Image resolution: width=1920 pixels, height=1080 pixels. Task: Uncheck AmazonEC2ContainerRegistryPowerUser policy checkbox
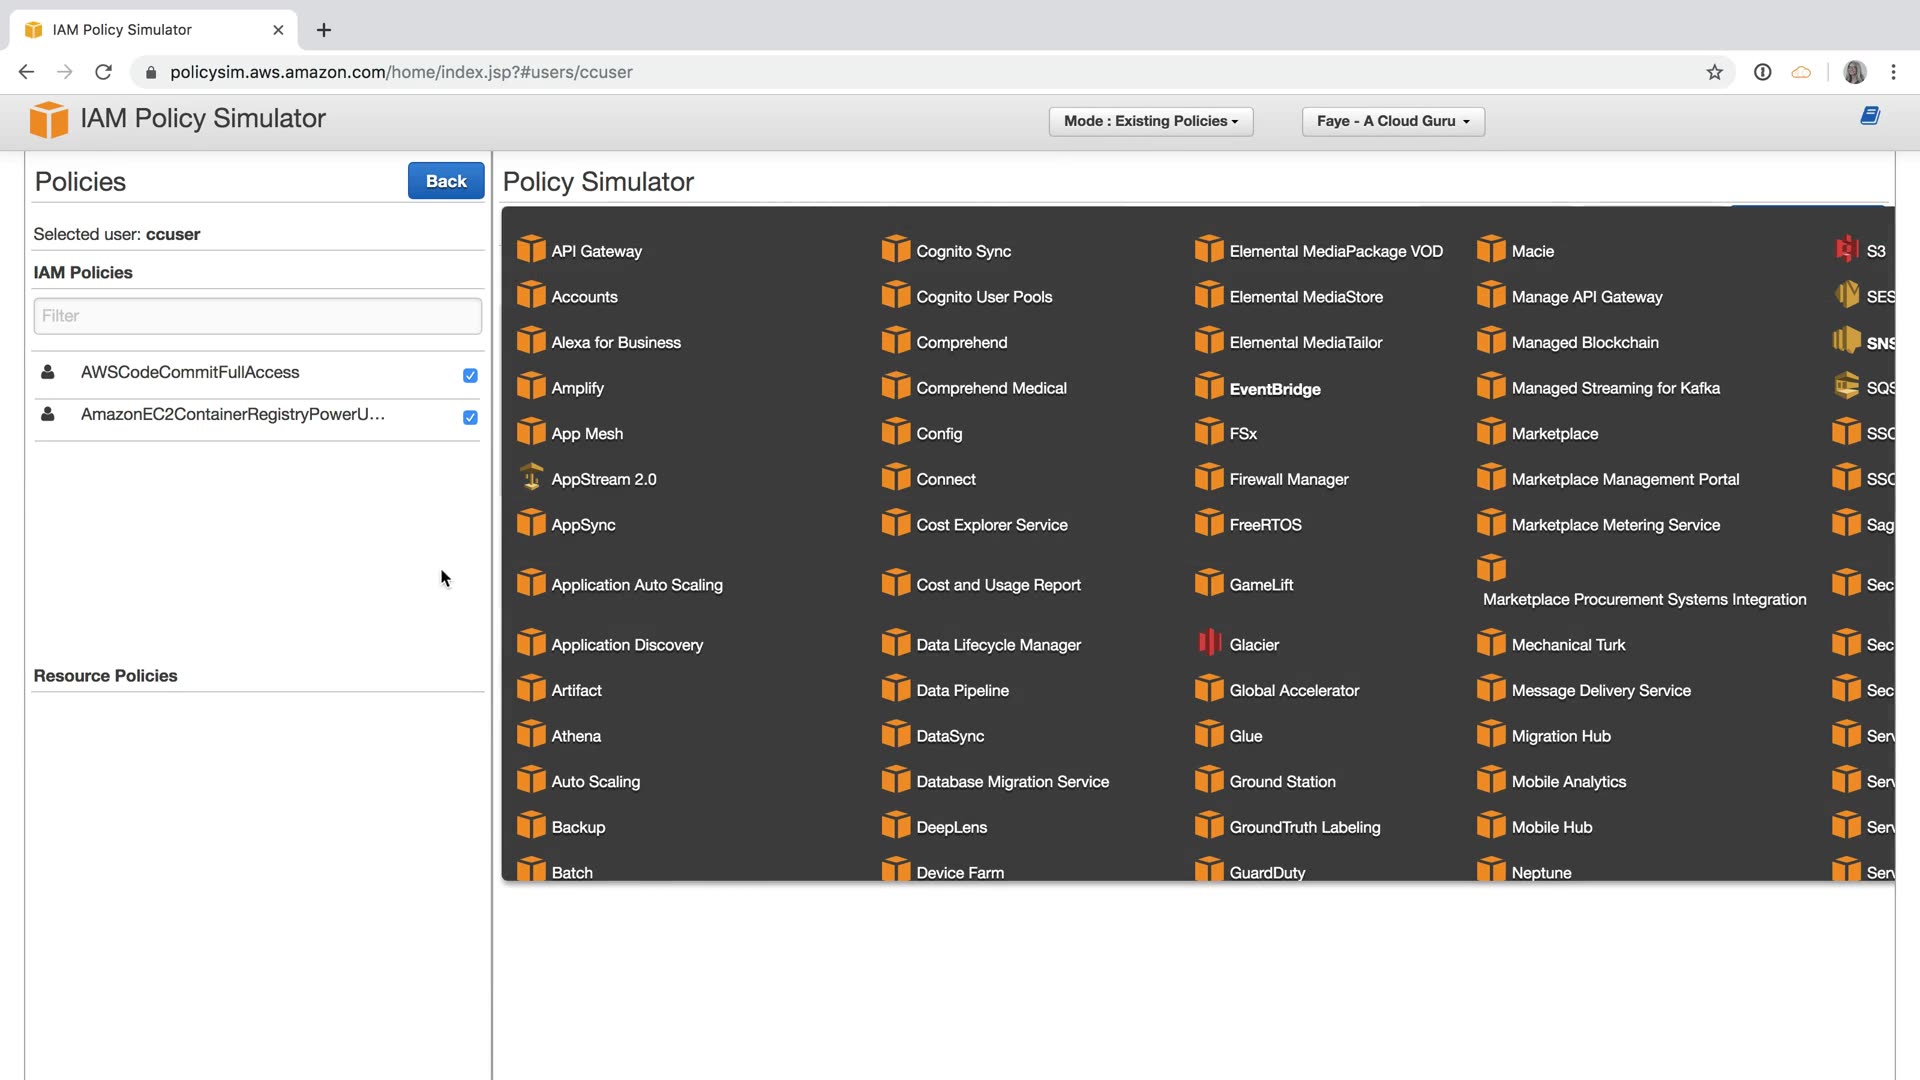(x=470, y=417)
